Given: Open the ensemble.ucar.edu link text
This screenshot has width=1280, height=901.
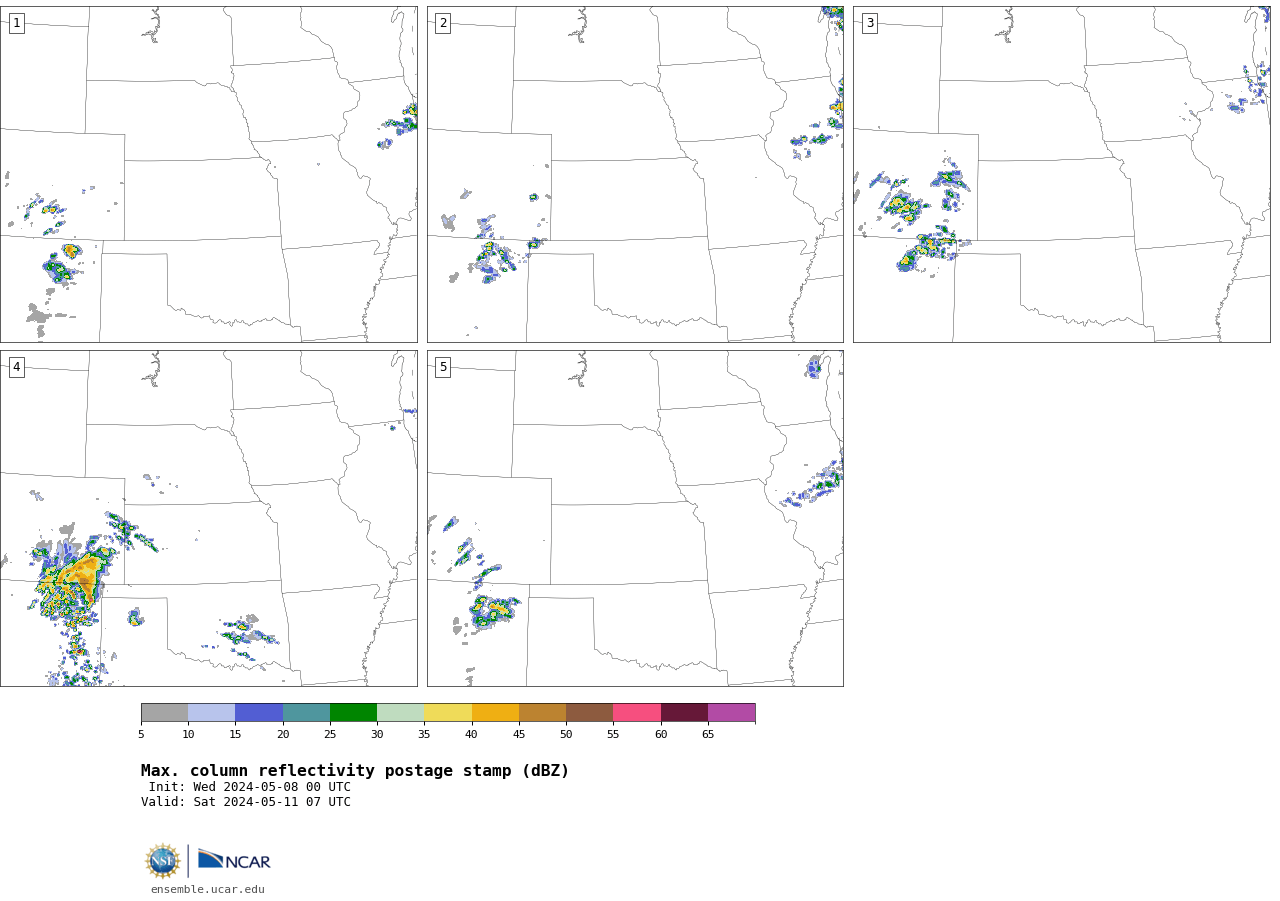Looking at the screenshot, I should [208, 890].
